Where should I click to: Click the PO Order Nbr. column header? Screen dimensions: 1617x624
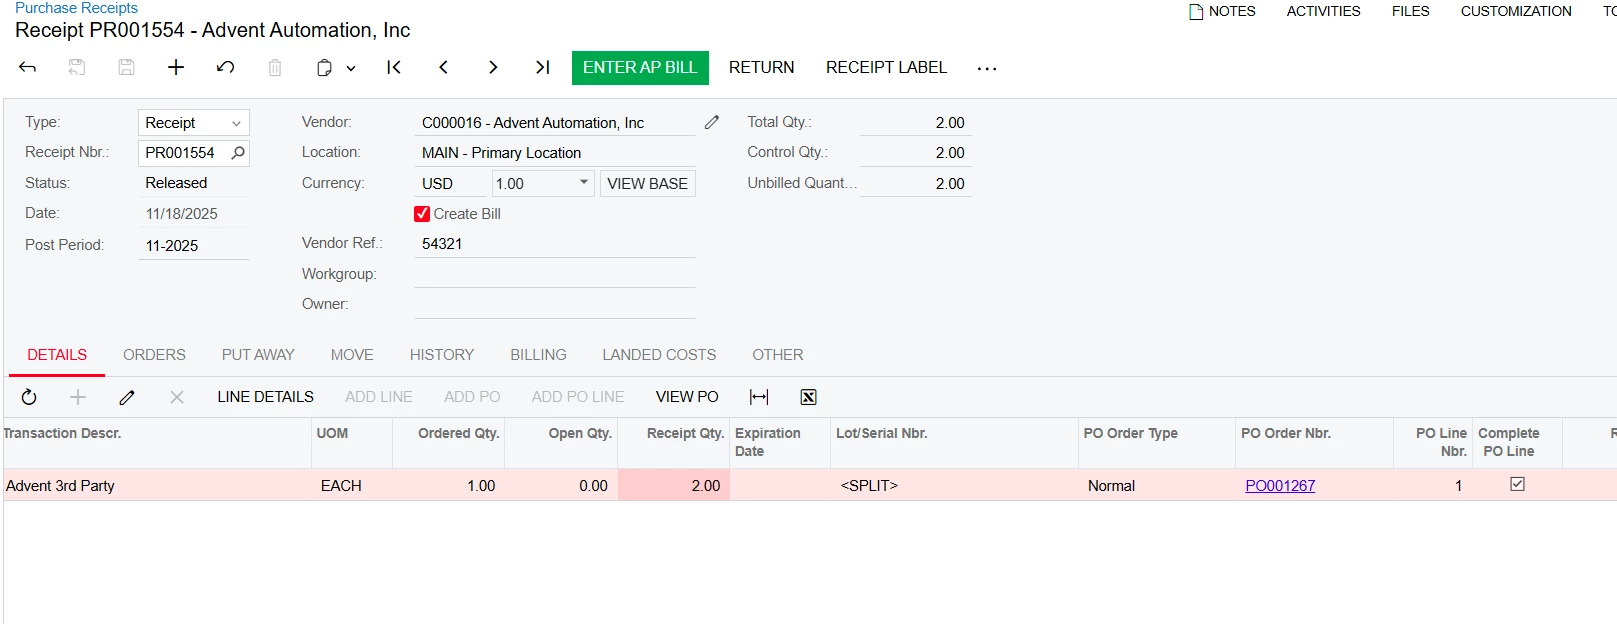1314,442
